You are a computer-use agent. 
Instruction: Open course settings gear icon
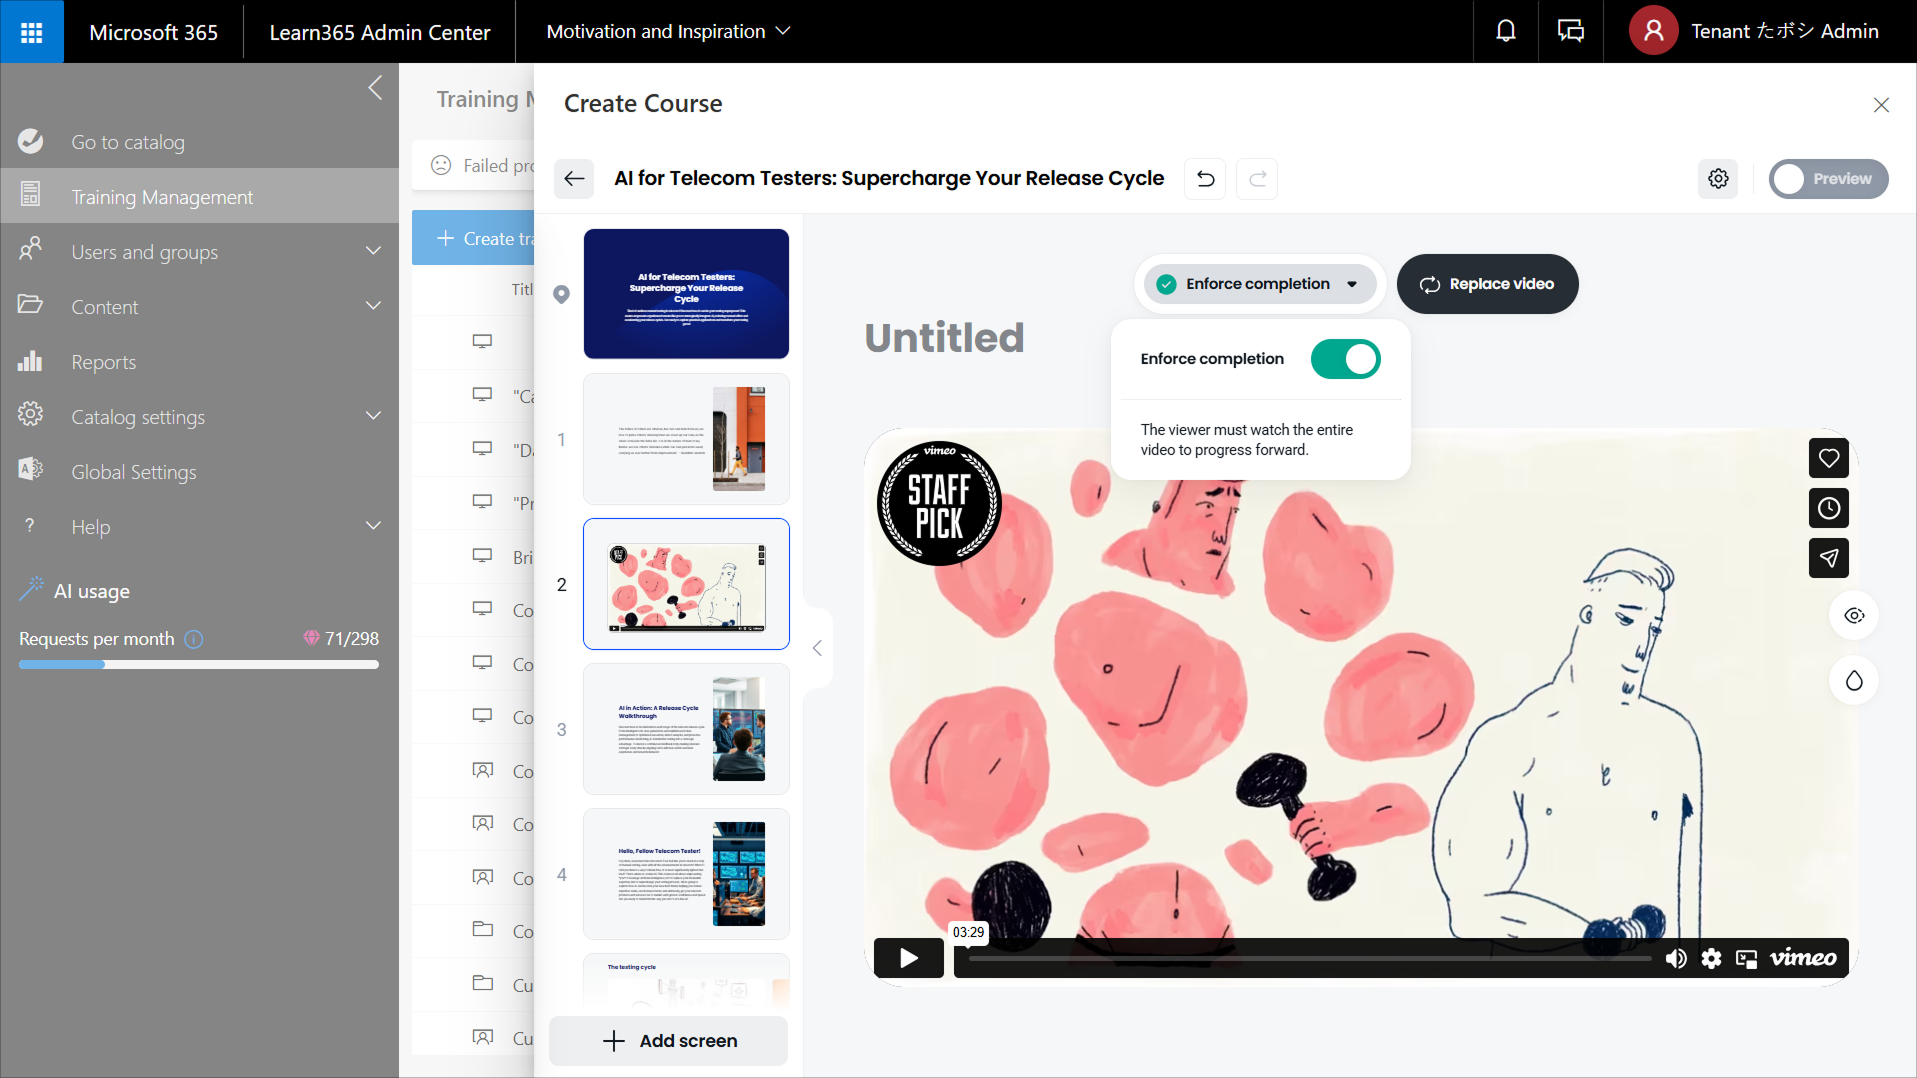coord(1718,179)
